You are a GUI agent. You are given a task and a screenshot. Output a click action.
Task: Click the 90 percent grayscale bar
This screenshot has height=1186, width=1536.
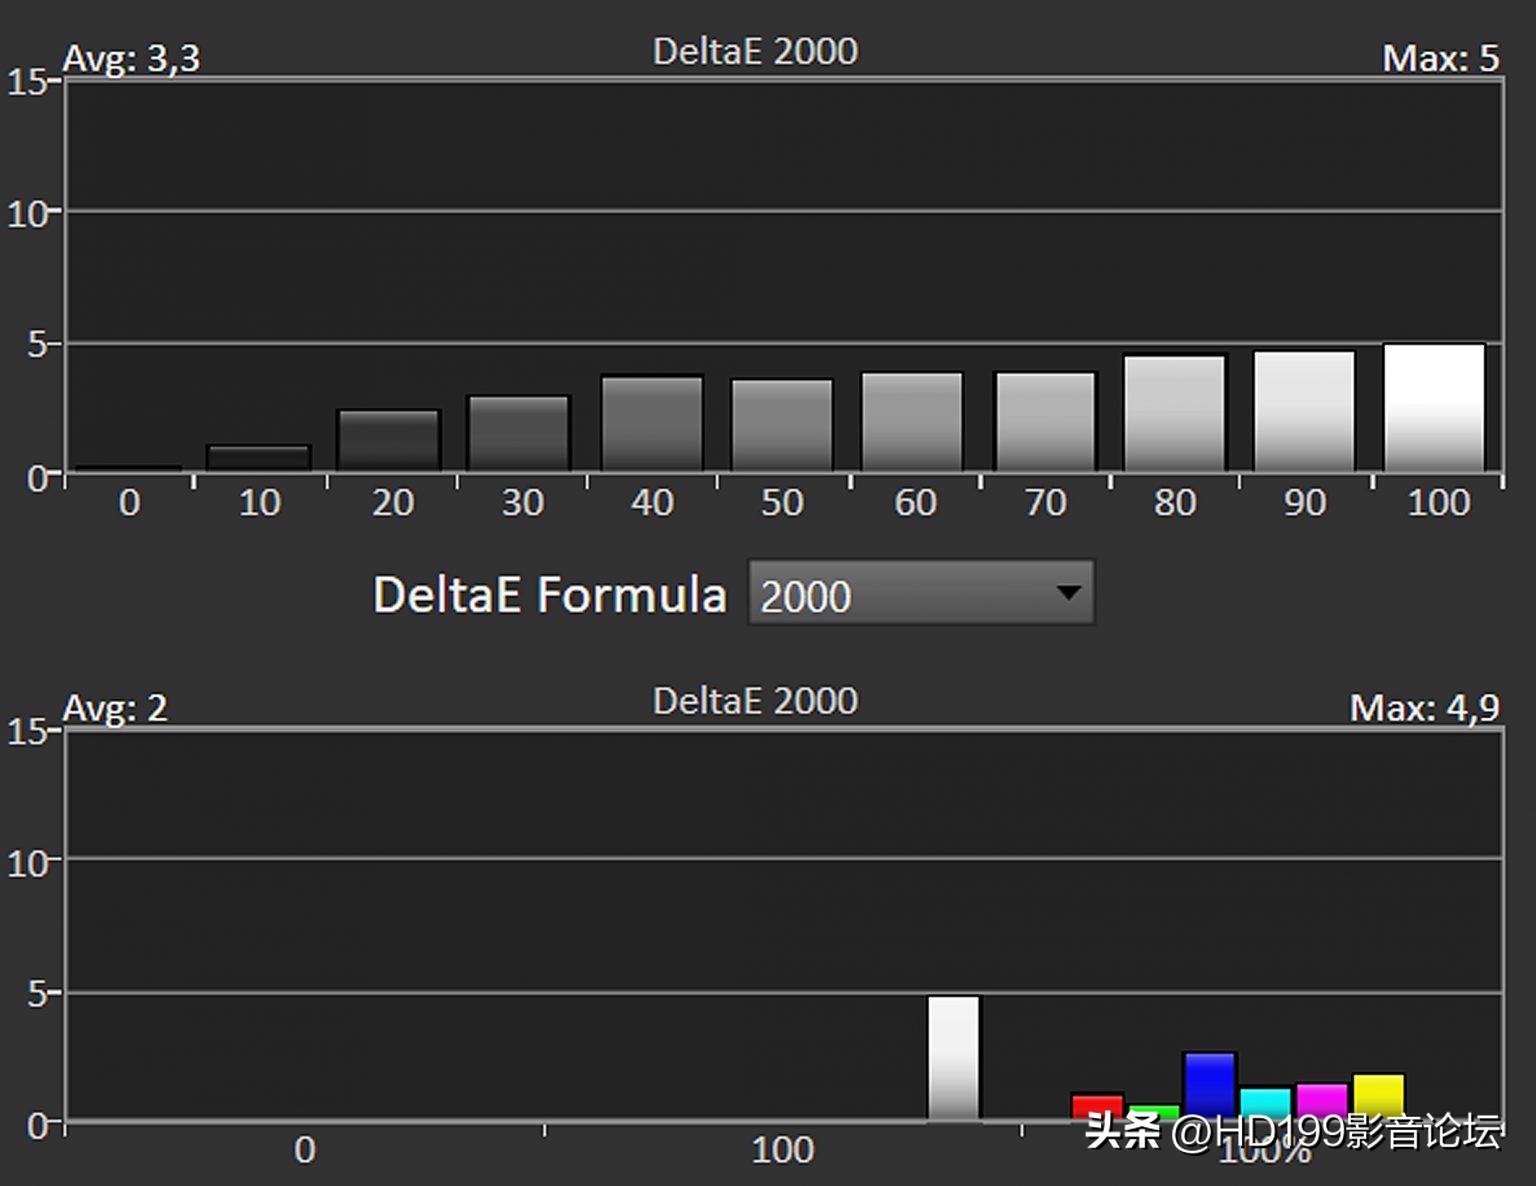1304,410
